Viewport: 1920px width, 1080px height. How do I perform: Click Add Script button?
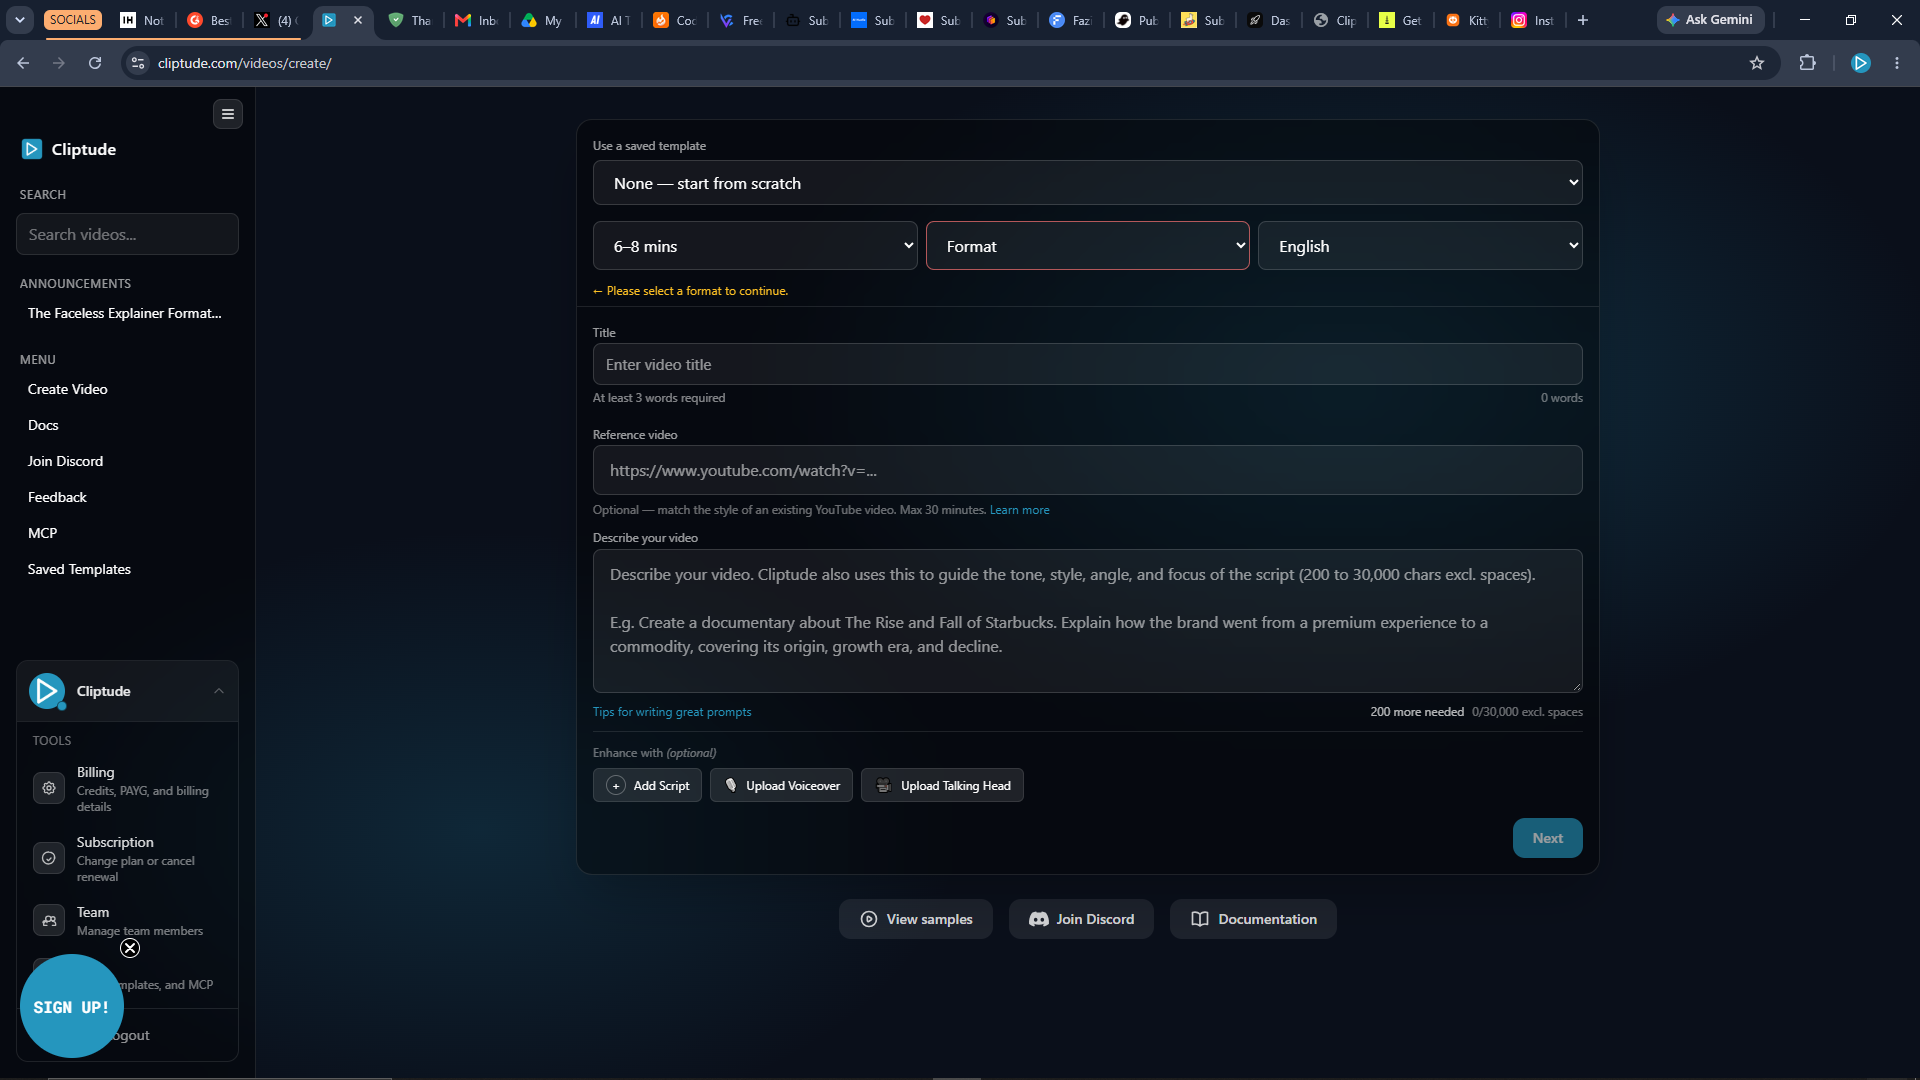pyautogui.click(x=647, y=785)
